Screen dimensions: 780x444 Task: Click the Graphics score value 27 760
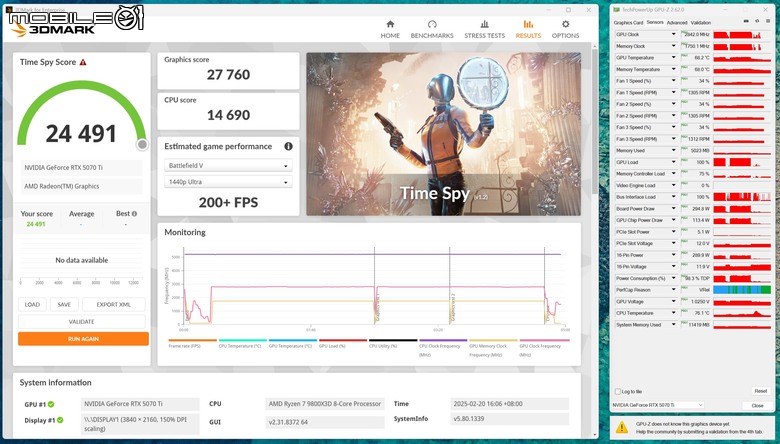click(x=228, y=75)
